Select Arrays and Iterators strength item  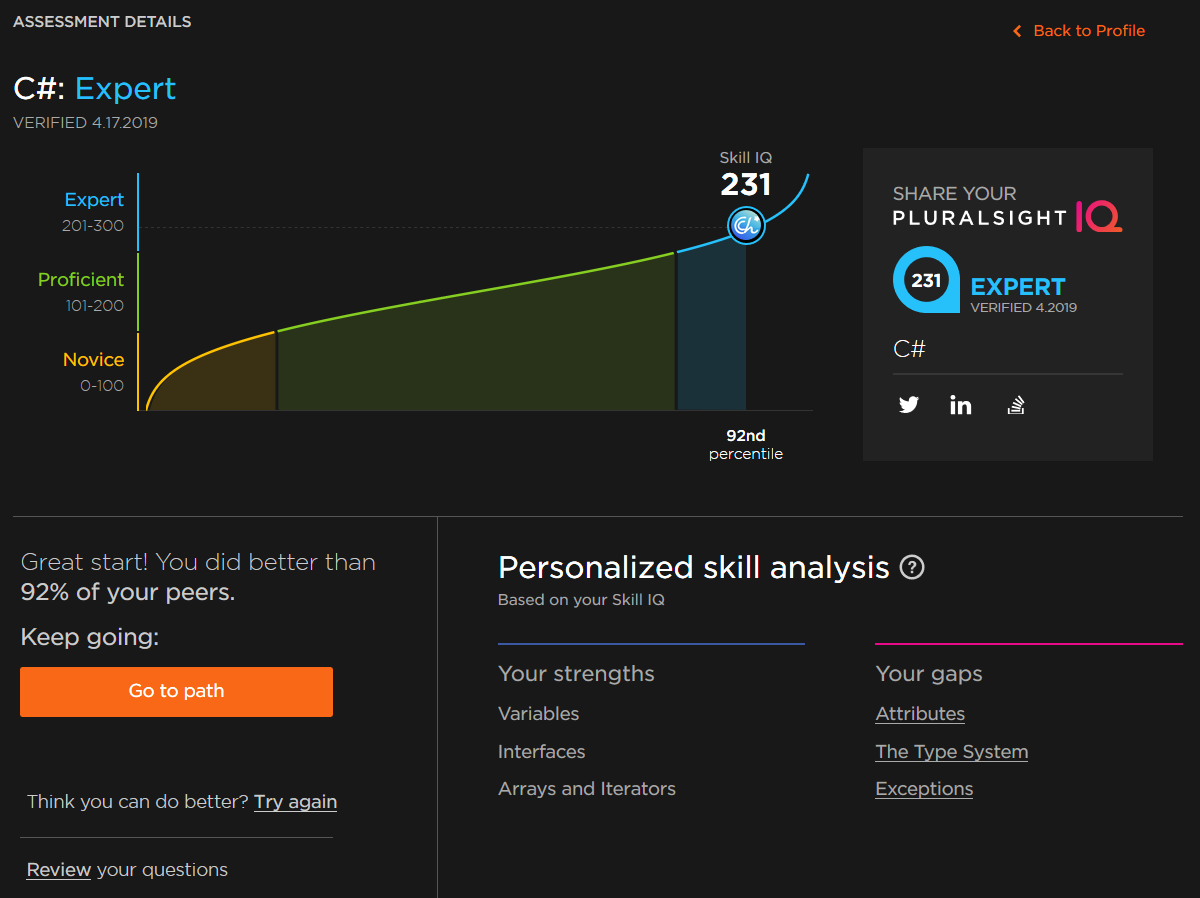point(587,789)
